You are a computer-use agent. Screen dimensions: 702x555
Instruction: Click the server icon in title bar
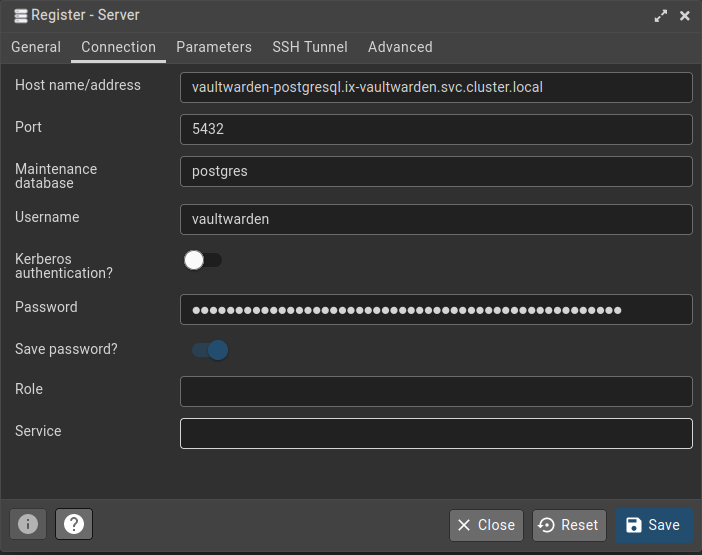(19, 16)
